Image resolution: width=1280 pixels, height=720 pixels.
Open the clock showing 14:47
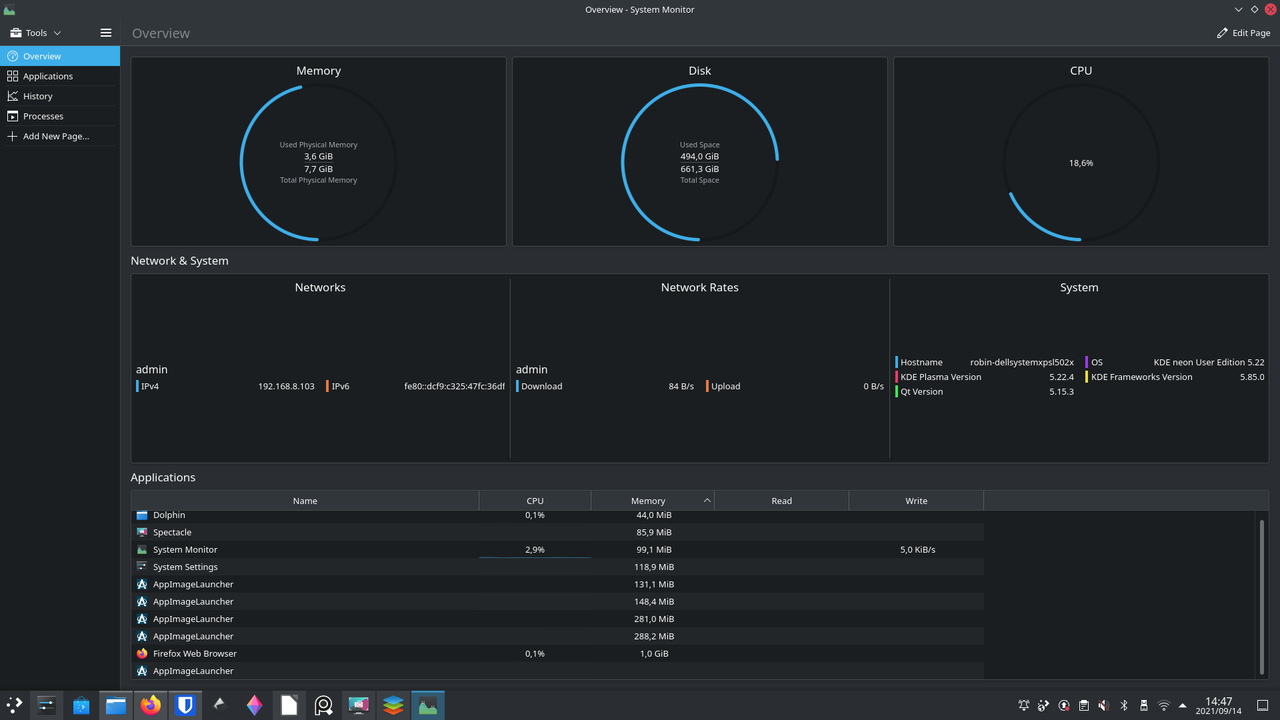tap(1218, 706)
